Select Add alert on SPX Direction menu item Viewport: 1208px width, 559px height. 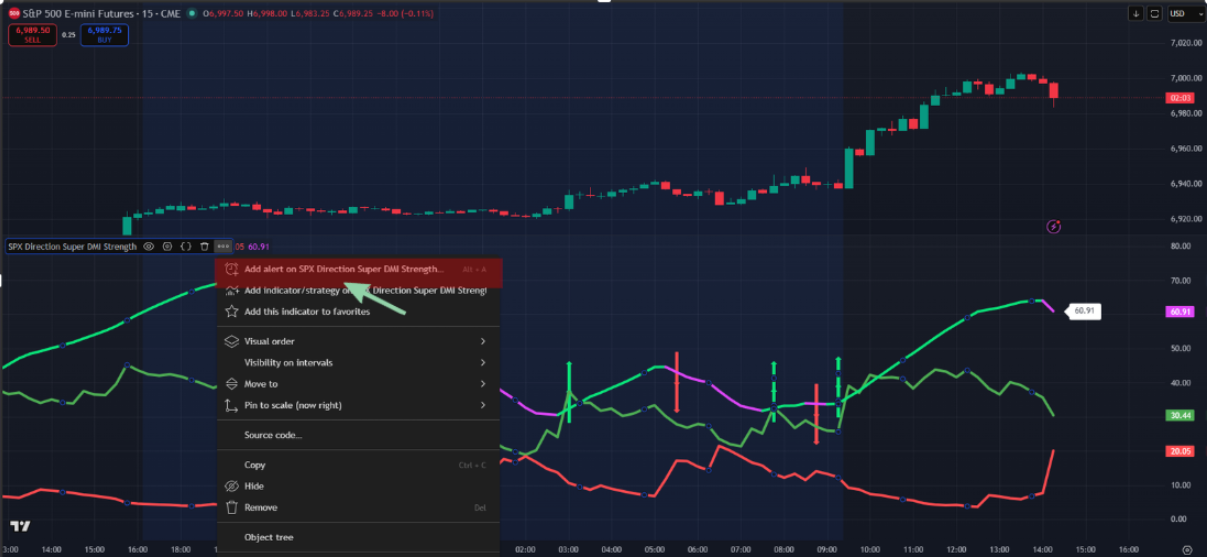pyautogui.click(x=344, y=269)
